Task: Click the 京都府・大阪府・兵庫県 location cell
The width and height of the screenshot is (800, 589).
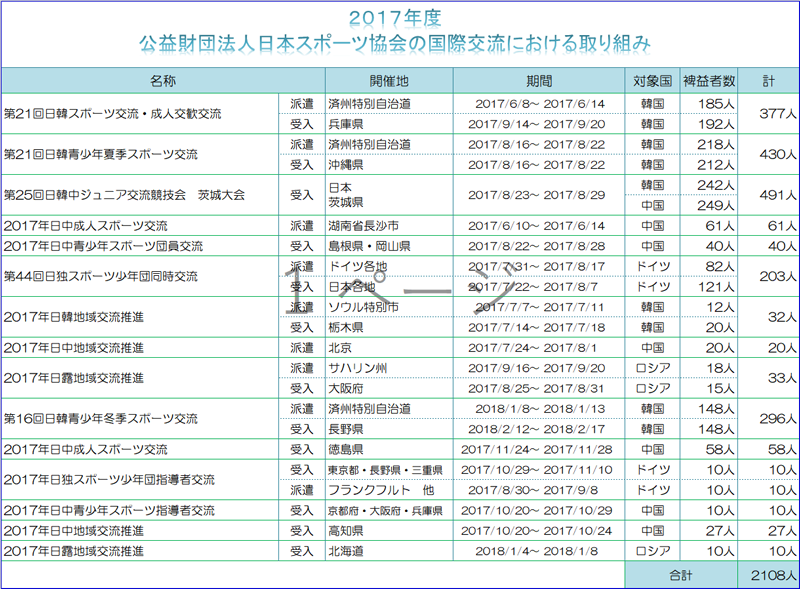Action: (389, 510)
